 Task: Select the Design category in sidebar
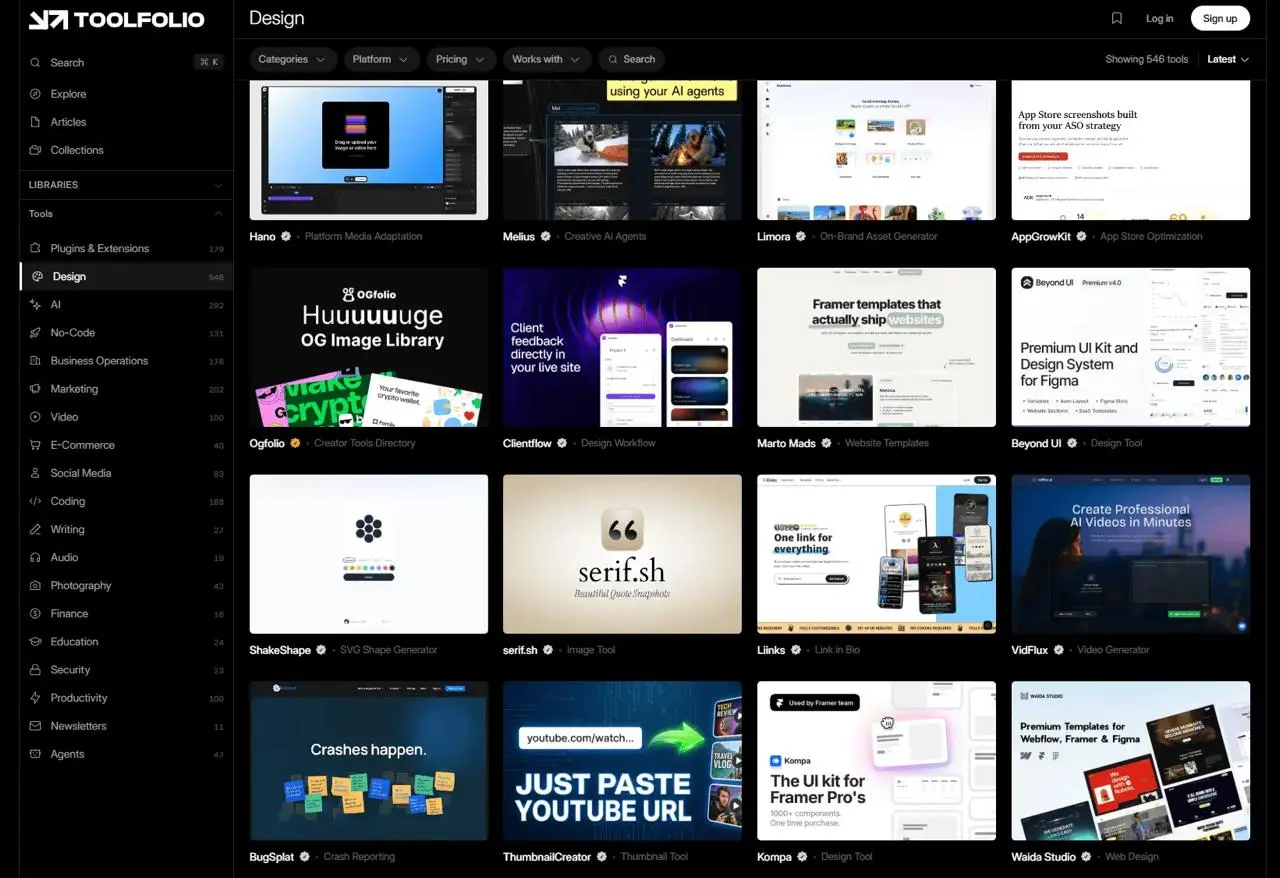click(126, 276)
